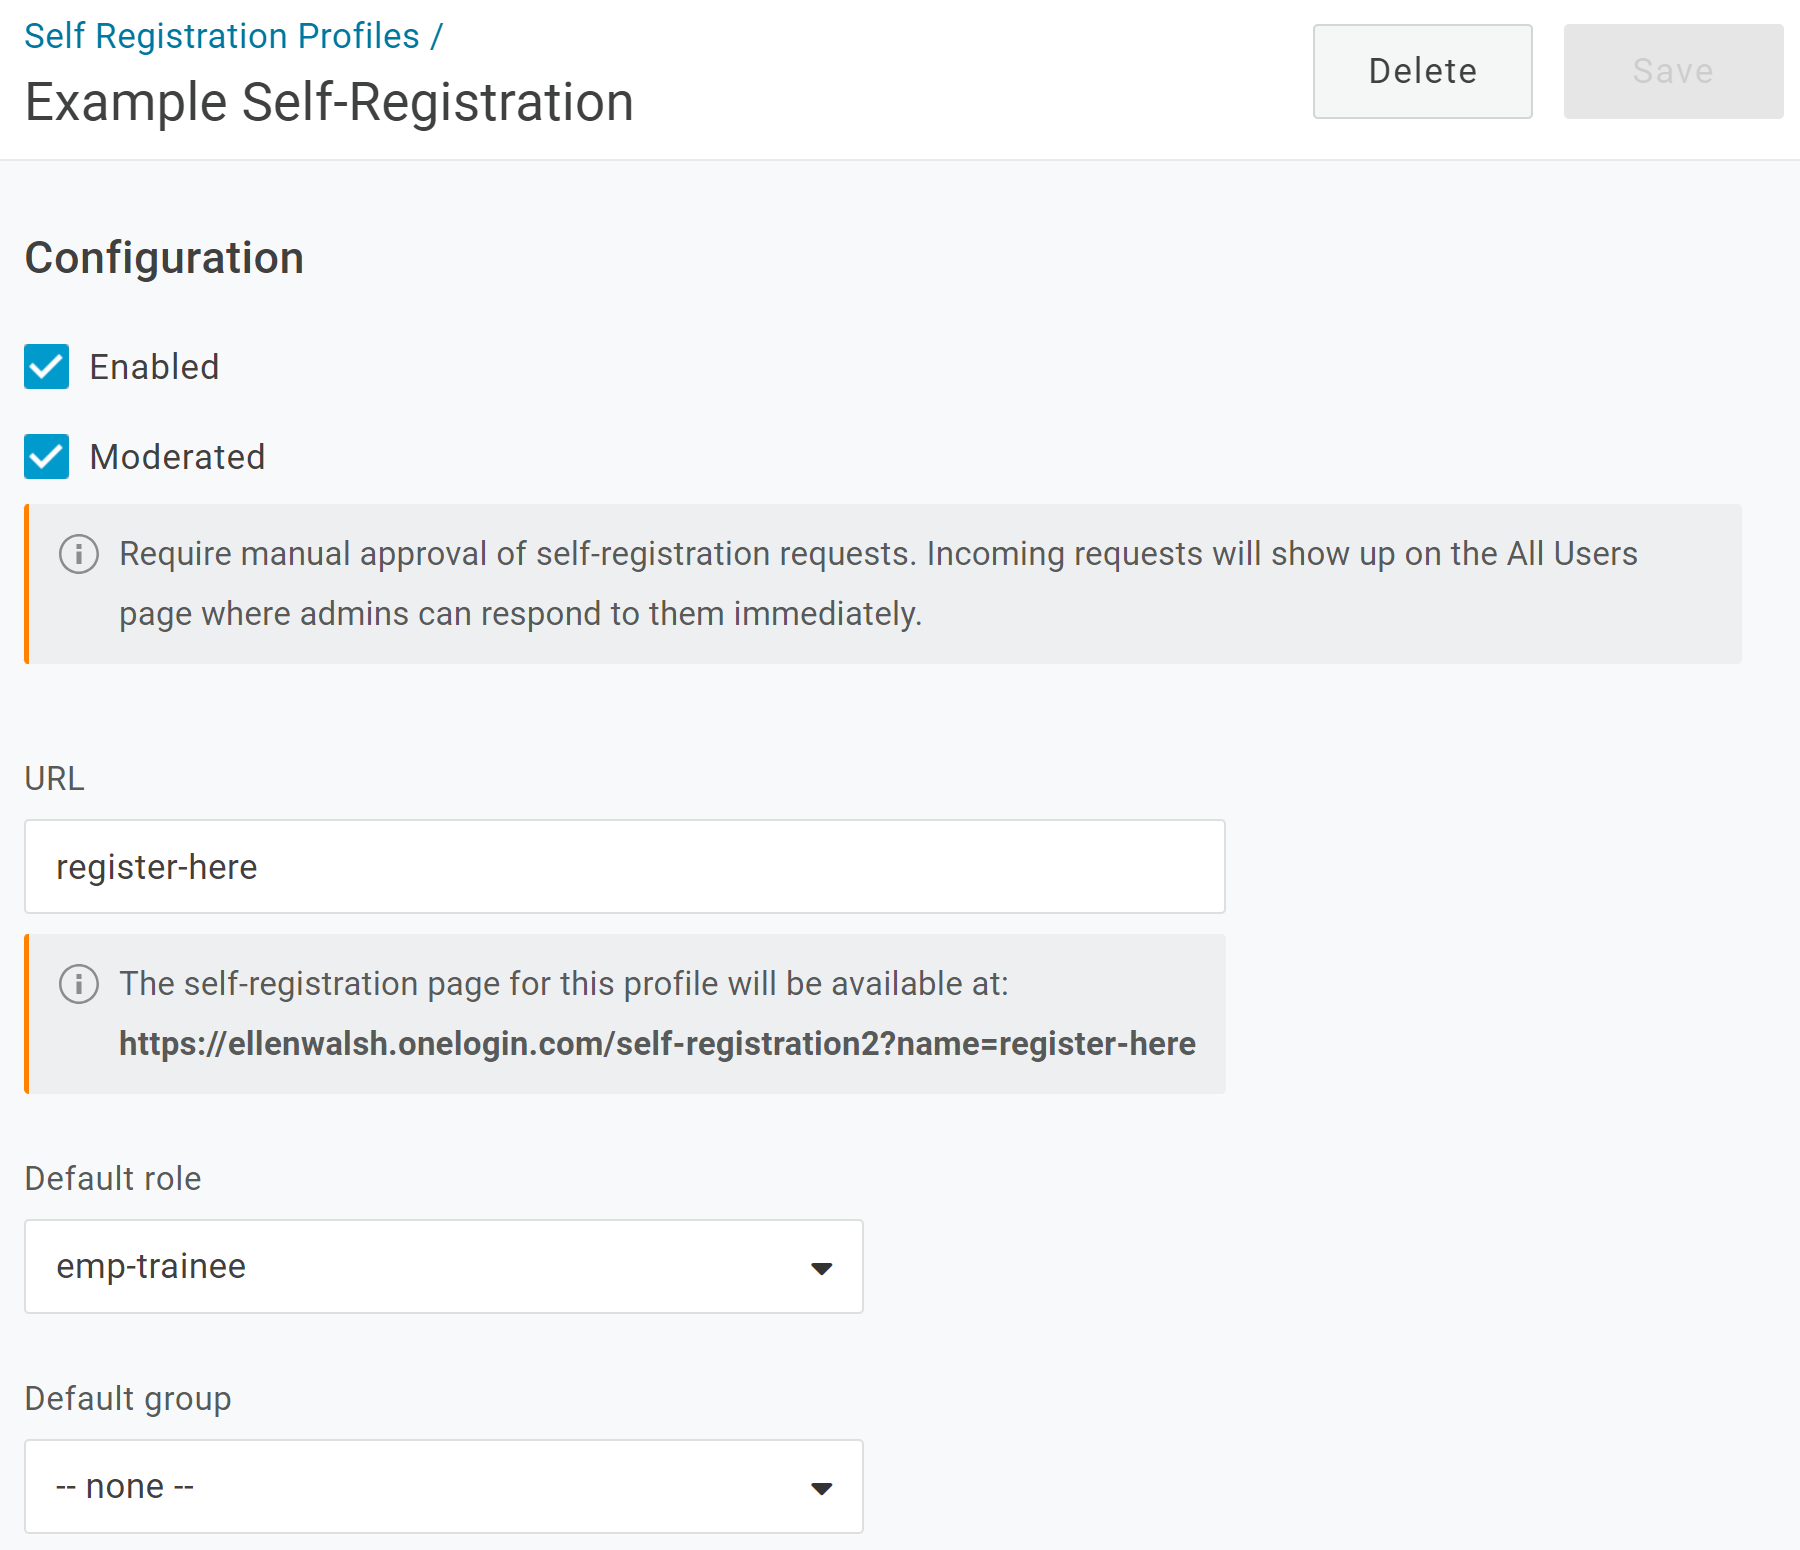Uncheck the Enabled checkbox
Screen dimensions: 1800x1550
pyautogui.click(x=47, y=367)
